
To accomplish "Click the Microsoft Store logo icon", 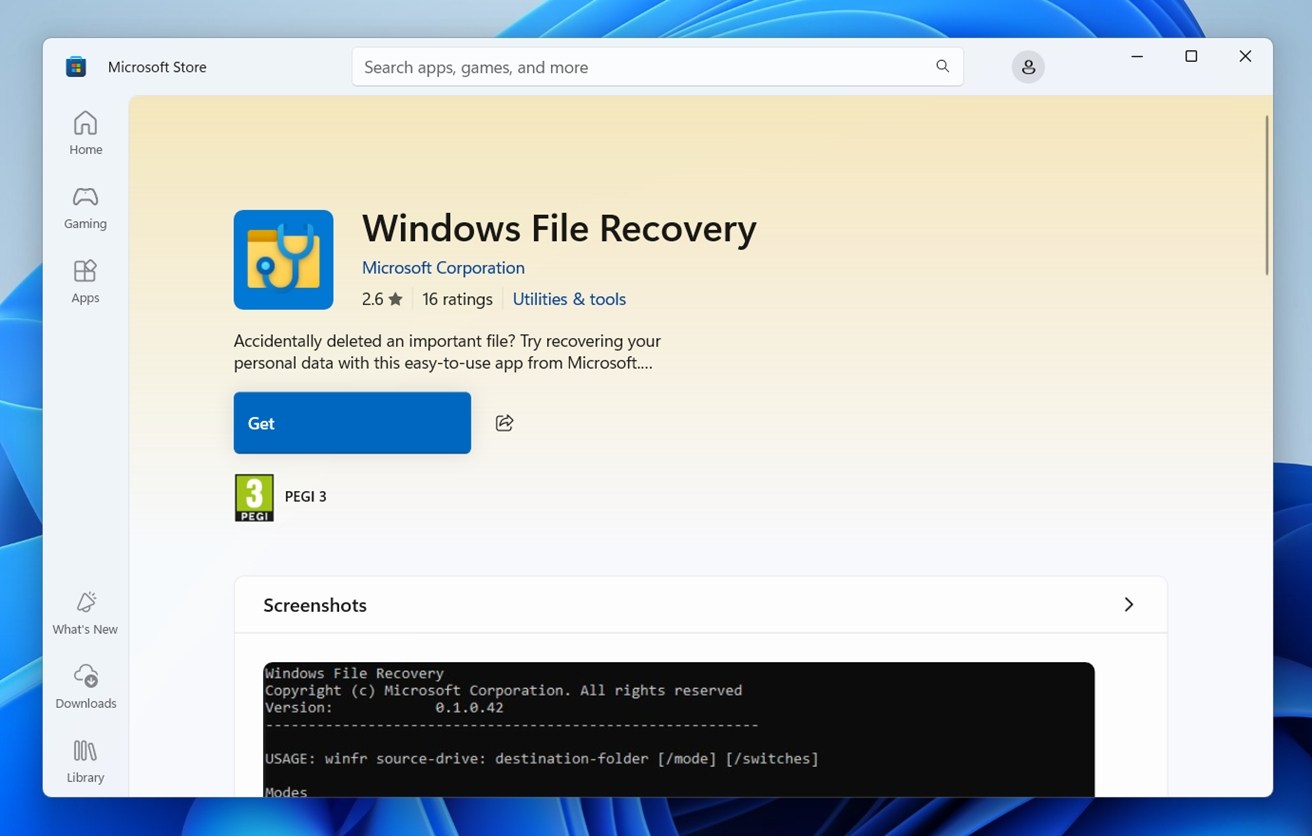I will 76,67.
